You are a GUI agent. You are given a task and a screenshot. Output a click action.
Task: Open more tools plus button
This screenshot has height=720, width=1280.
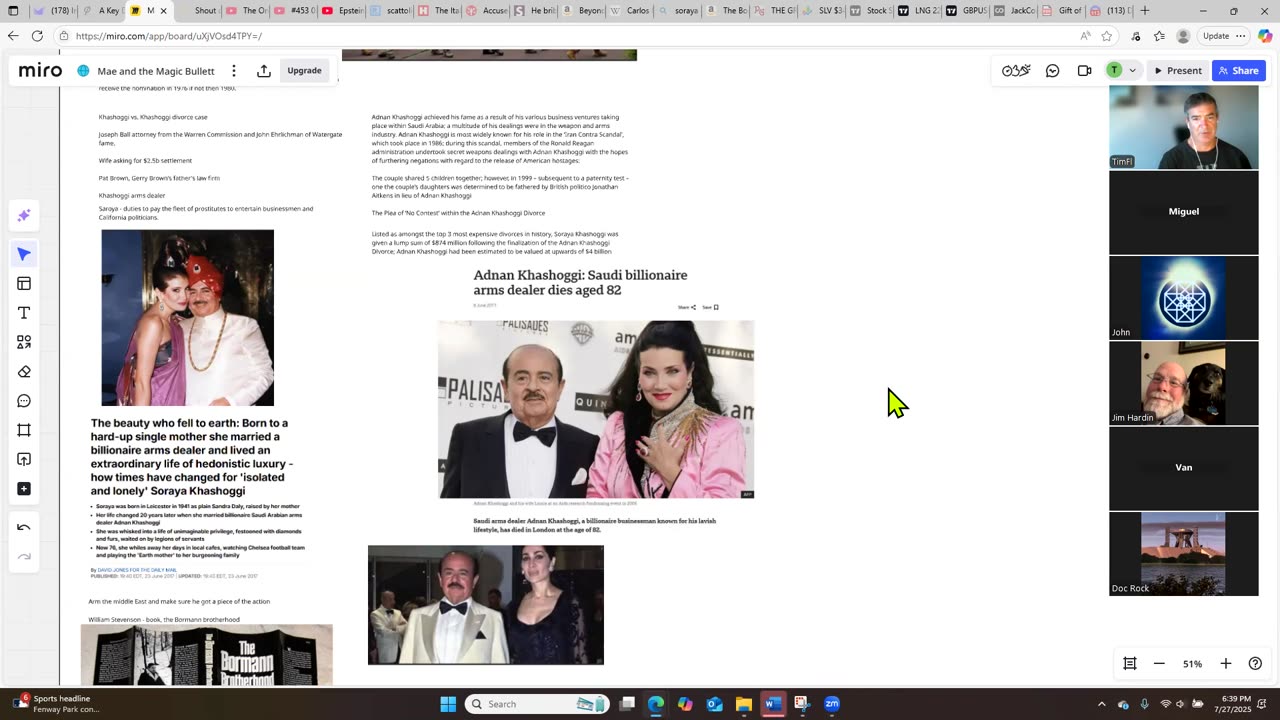coord(24,489)
